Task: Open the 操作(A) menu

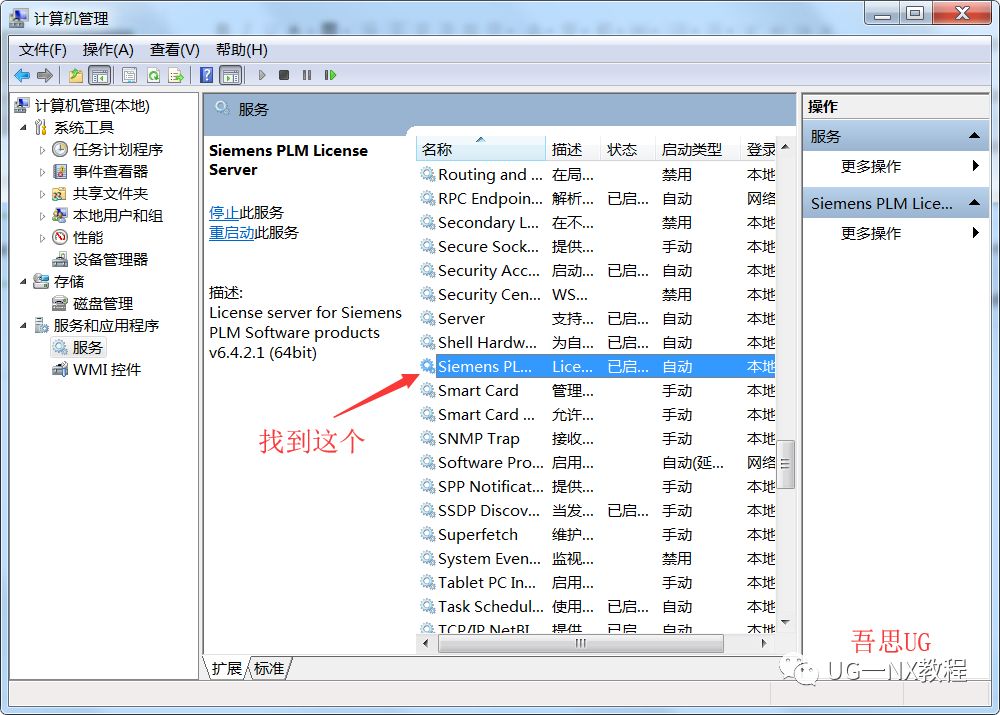Action: [108, 50]
